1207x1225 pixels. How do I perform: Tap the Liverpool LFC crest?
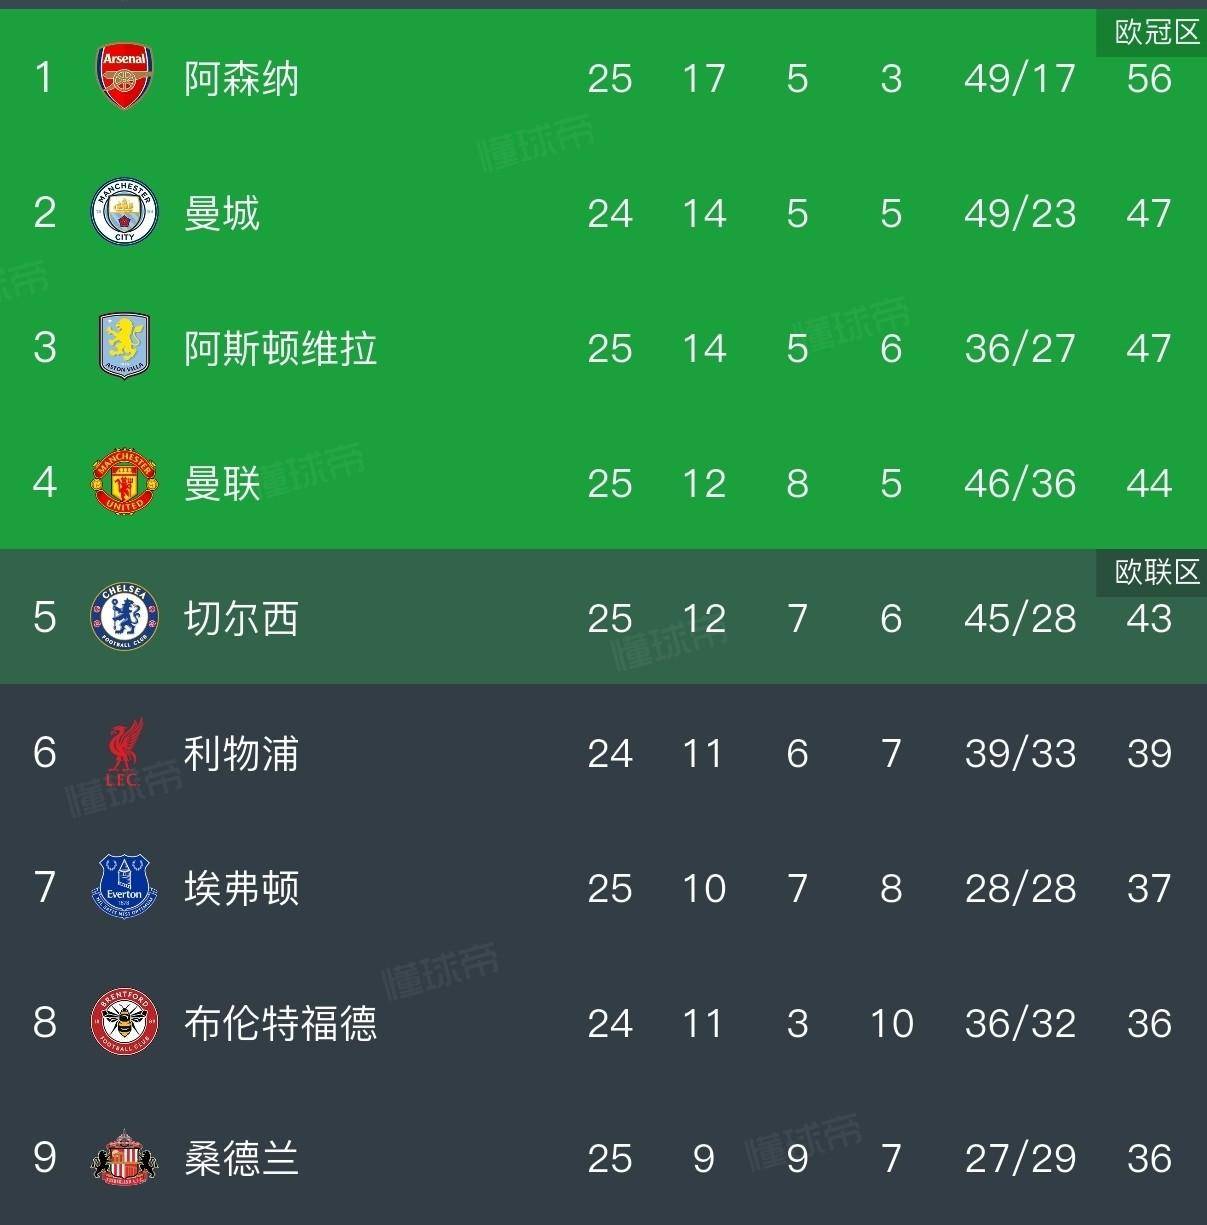[124, 752]
